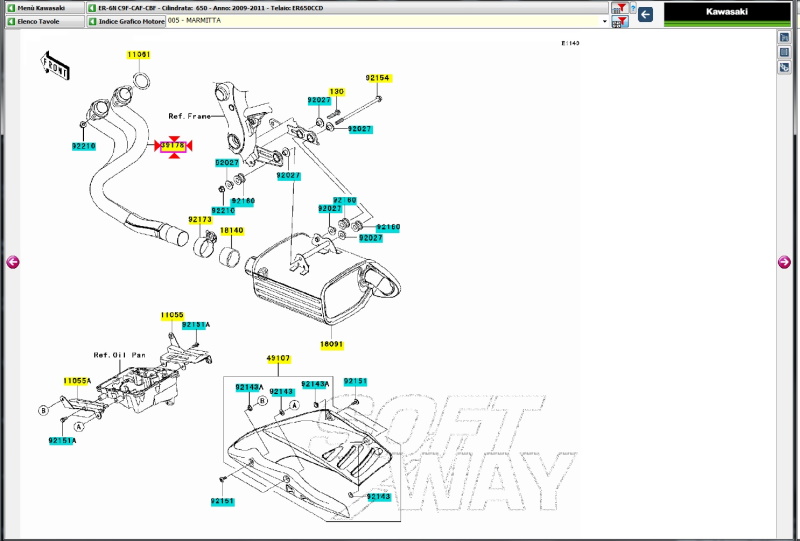The width and height of the screenshot is (800, 541).
Task: Go to next diagram with right magenta arrow
Action: coord(785,262)
